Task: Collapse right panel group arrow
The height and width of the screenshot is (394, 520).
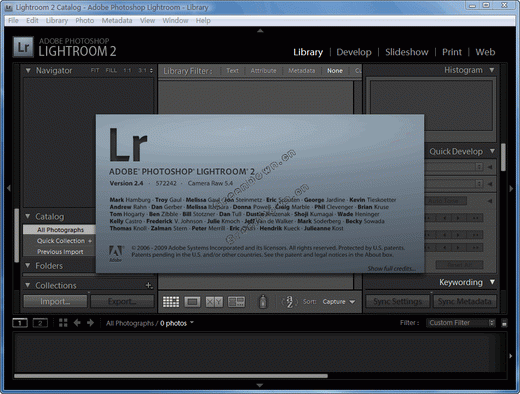Action: point(511,188)
